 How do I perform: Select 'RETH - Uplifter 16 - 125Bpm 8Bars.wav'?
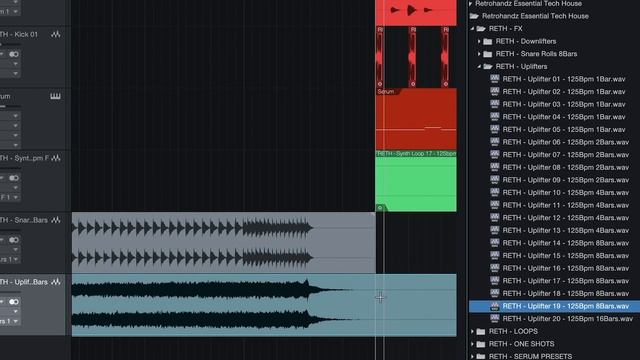[566, 268]
